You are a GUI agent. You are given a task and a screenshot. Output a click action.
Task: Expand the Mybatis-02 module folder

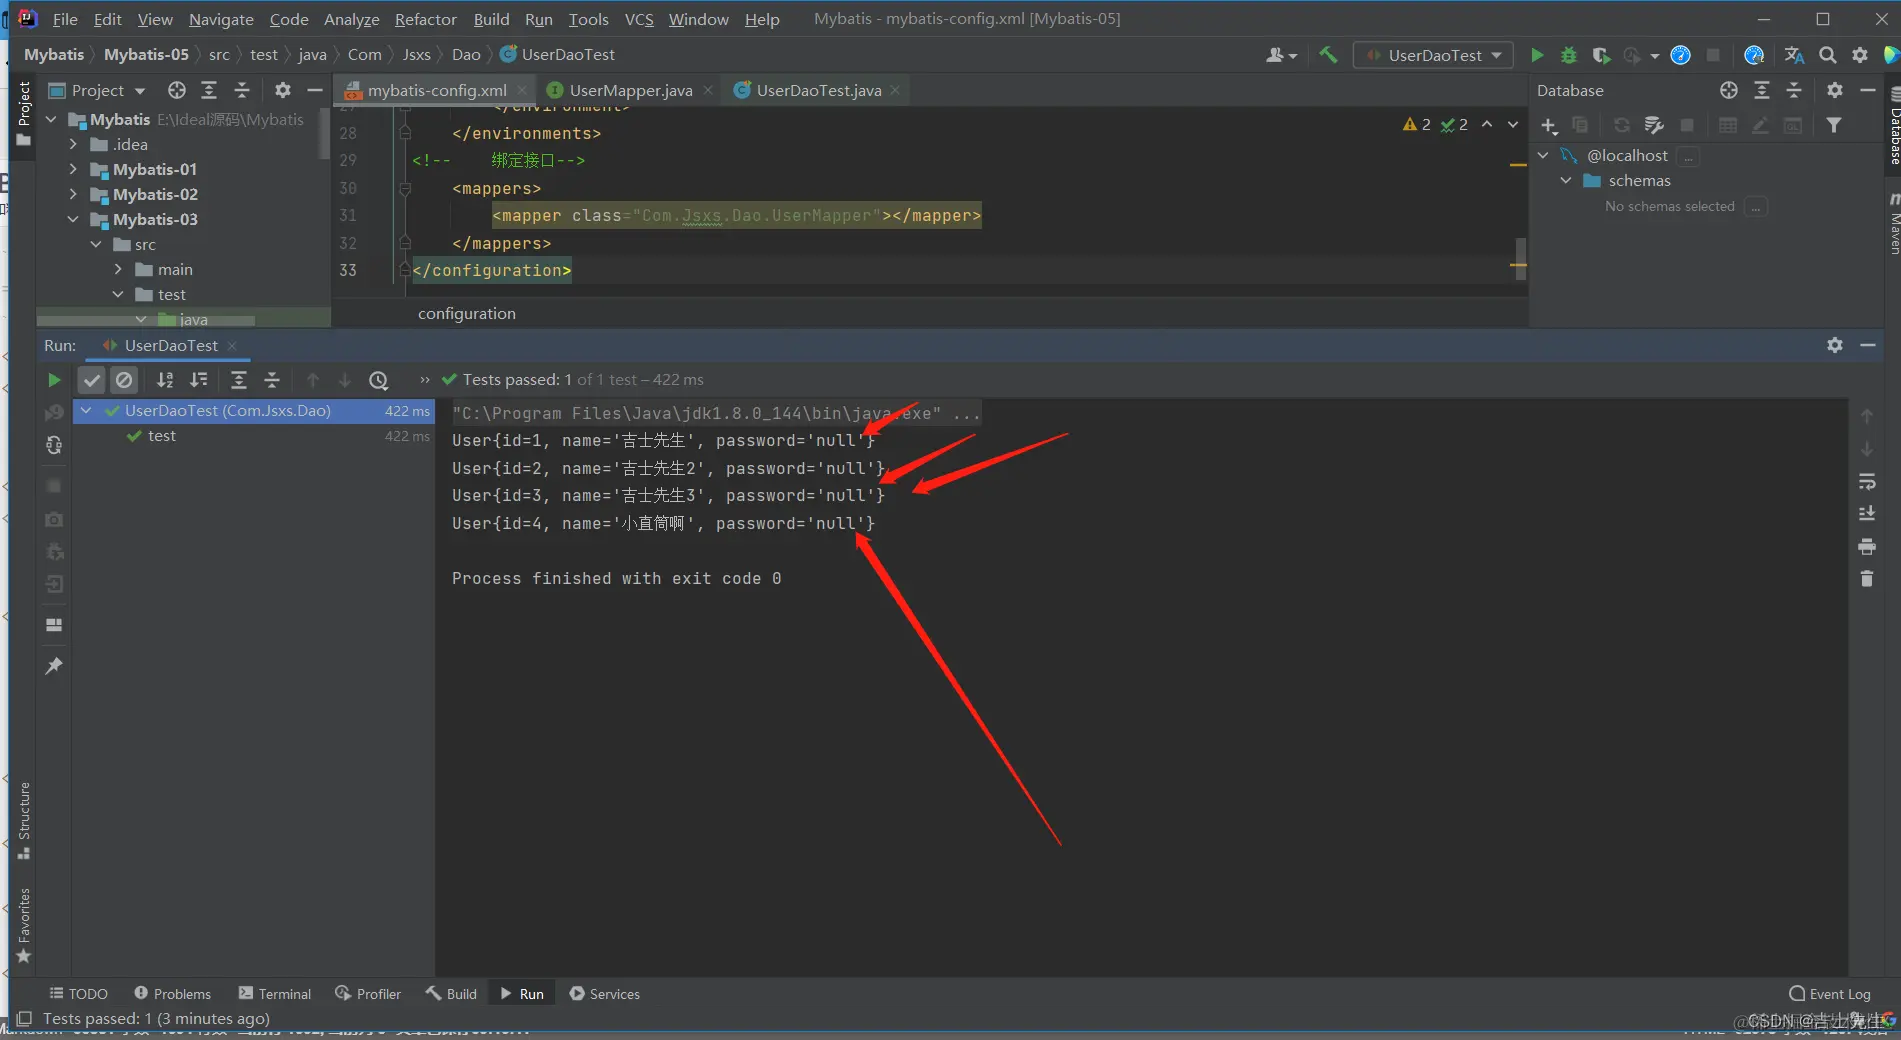point(73,194)
